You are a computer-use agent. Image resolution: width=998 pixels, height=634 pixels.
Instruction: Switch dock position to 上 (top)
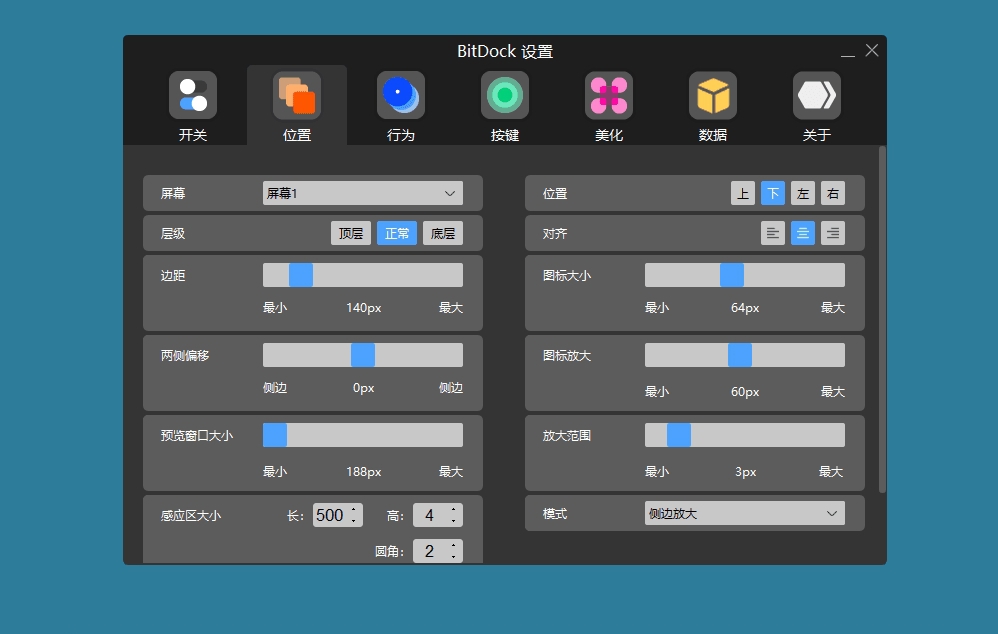click(742, 193)
